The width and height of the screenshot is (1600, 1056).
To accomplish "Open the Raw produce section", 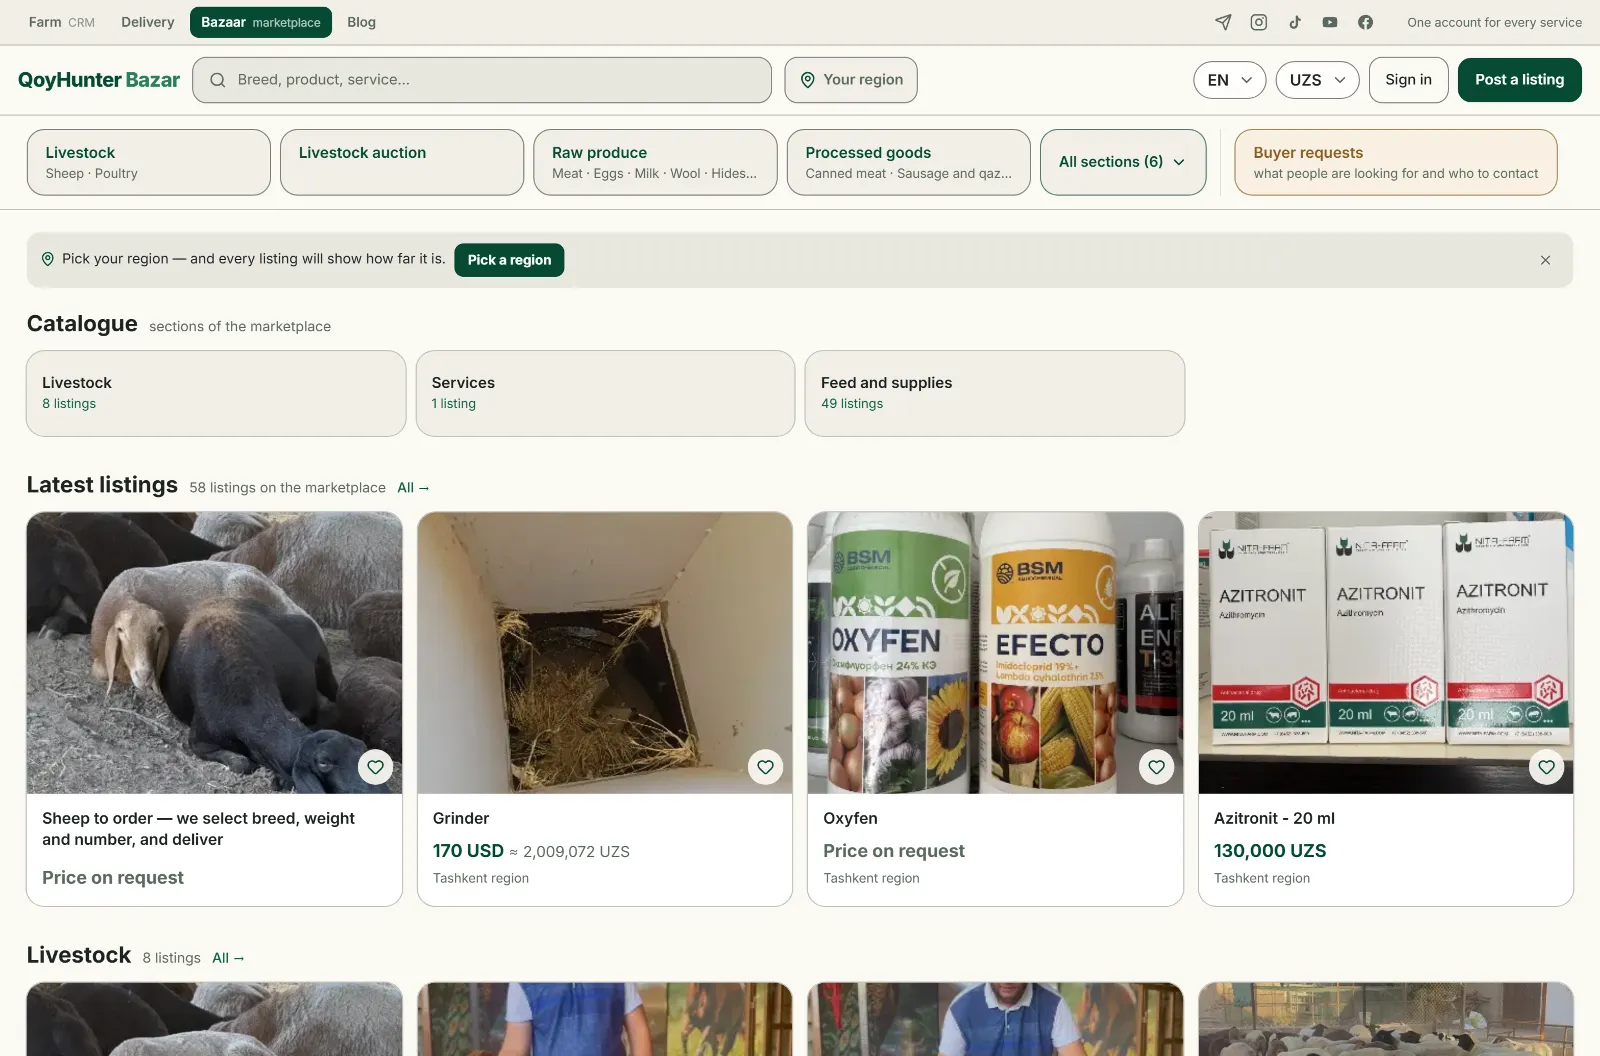I will tap(655, 162).
